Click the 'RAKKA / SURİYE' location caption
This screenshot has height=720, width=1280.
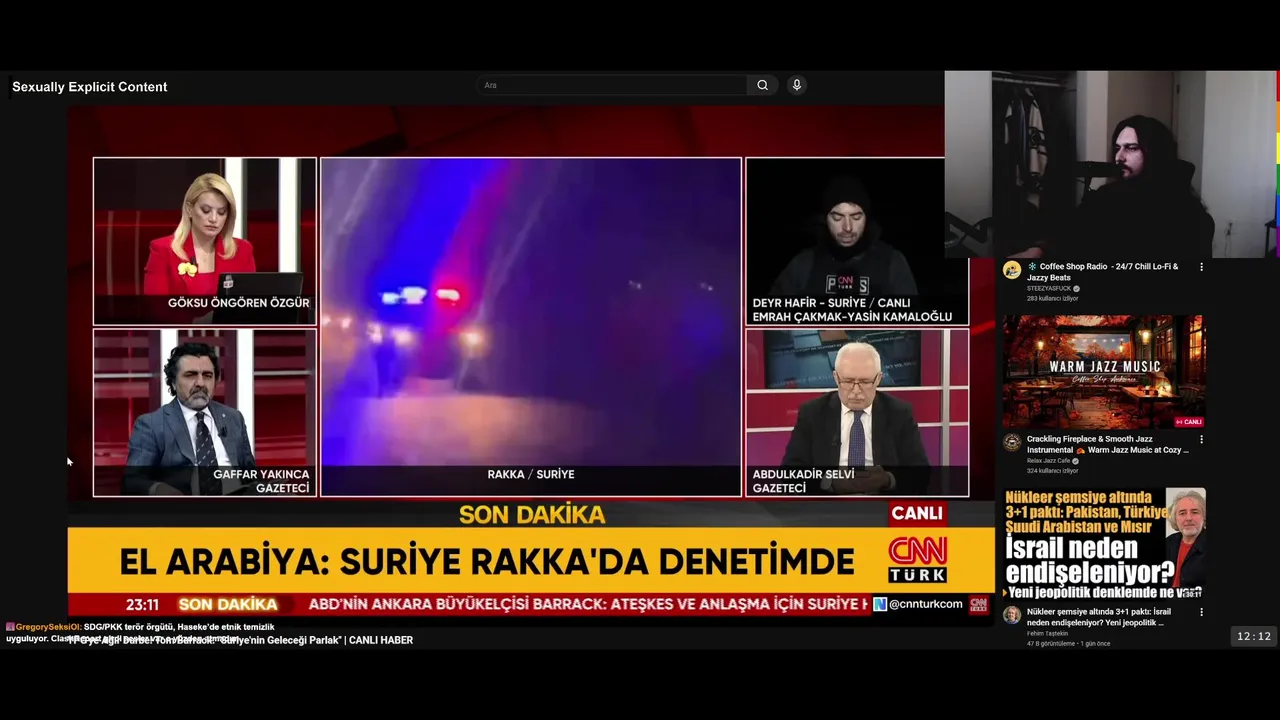(531, 474)
